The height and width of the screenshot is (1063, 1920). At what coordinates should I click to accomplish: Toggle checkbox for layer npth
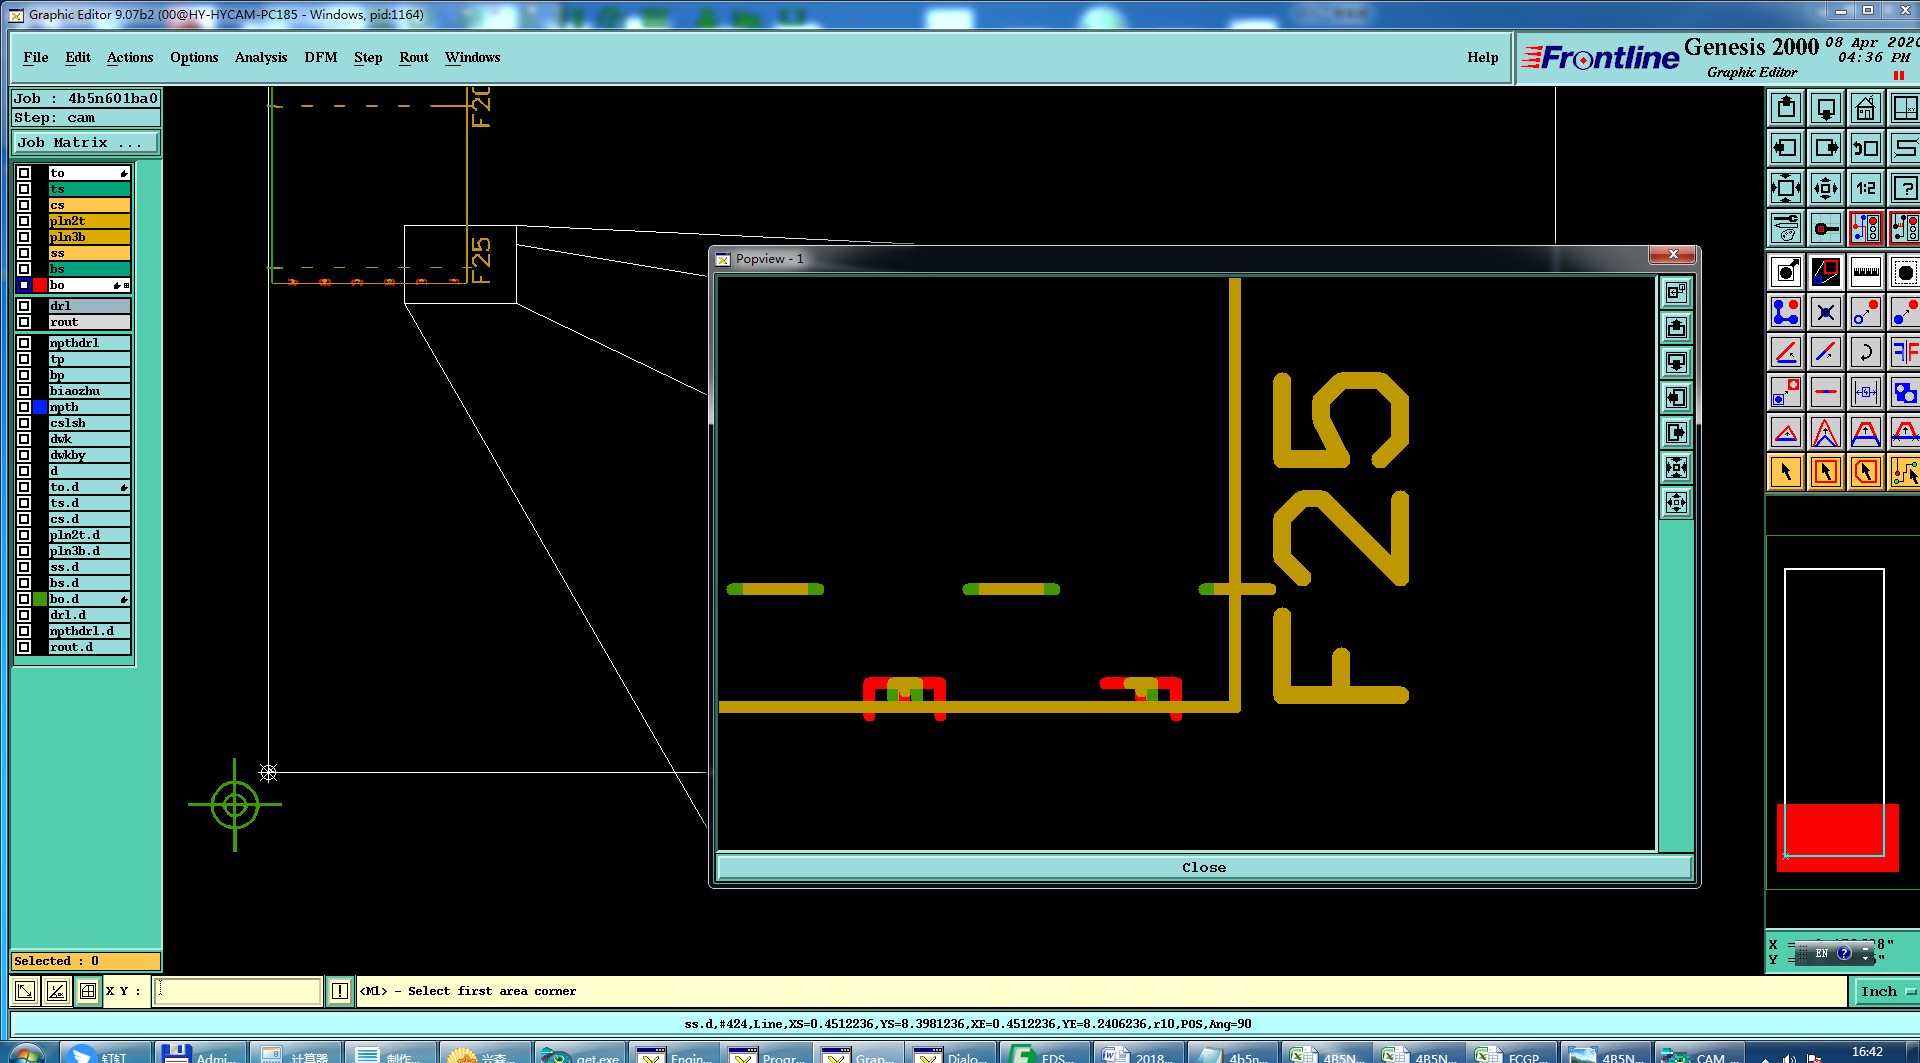coord(24,407)
